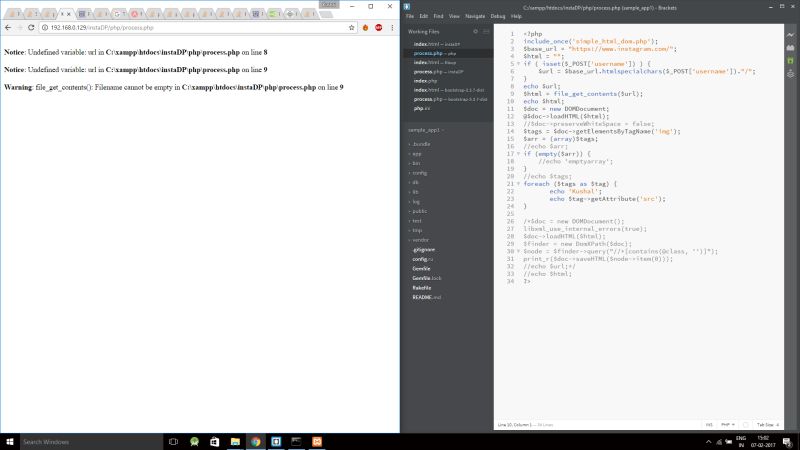Screen dimensions: 800x450
Task: Go forward in the Chrome browser
Action: [19, 28]
